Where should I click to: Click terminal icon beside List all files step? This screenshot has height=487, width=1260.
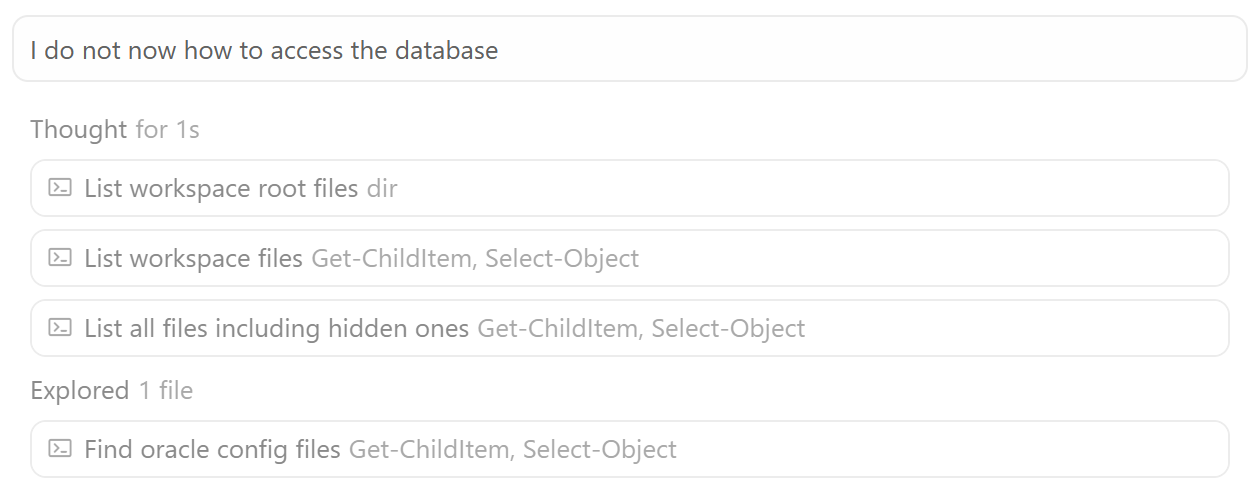60,328
